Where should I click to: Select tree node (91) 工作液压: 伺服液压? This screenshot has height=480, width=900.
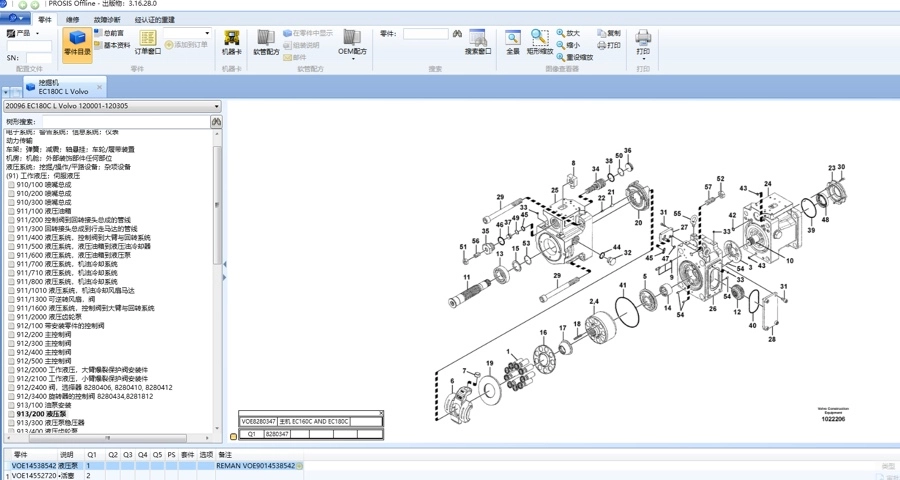point(43,176)
